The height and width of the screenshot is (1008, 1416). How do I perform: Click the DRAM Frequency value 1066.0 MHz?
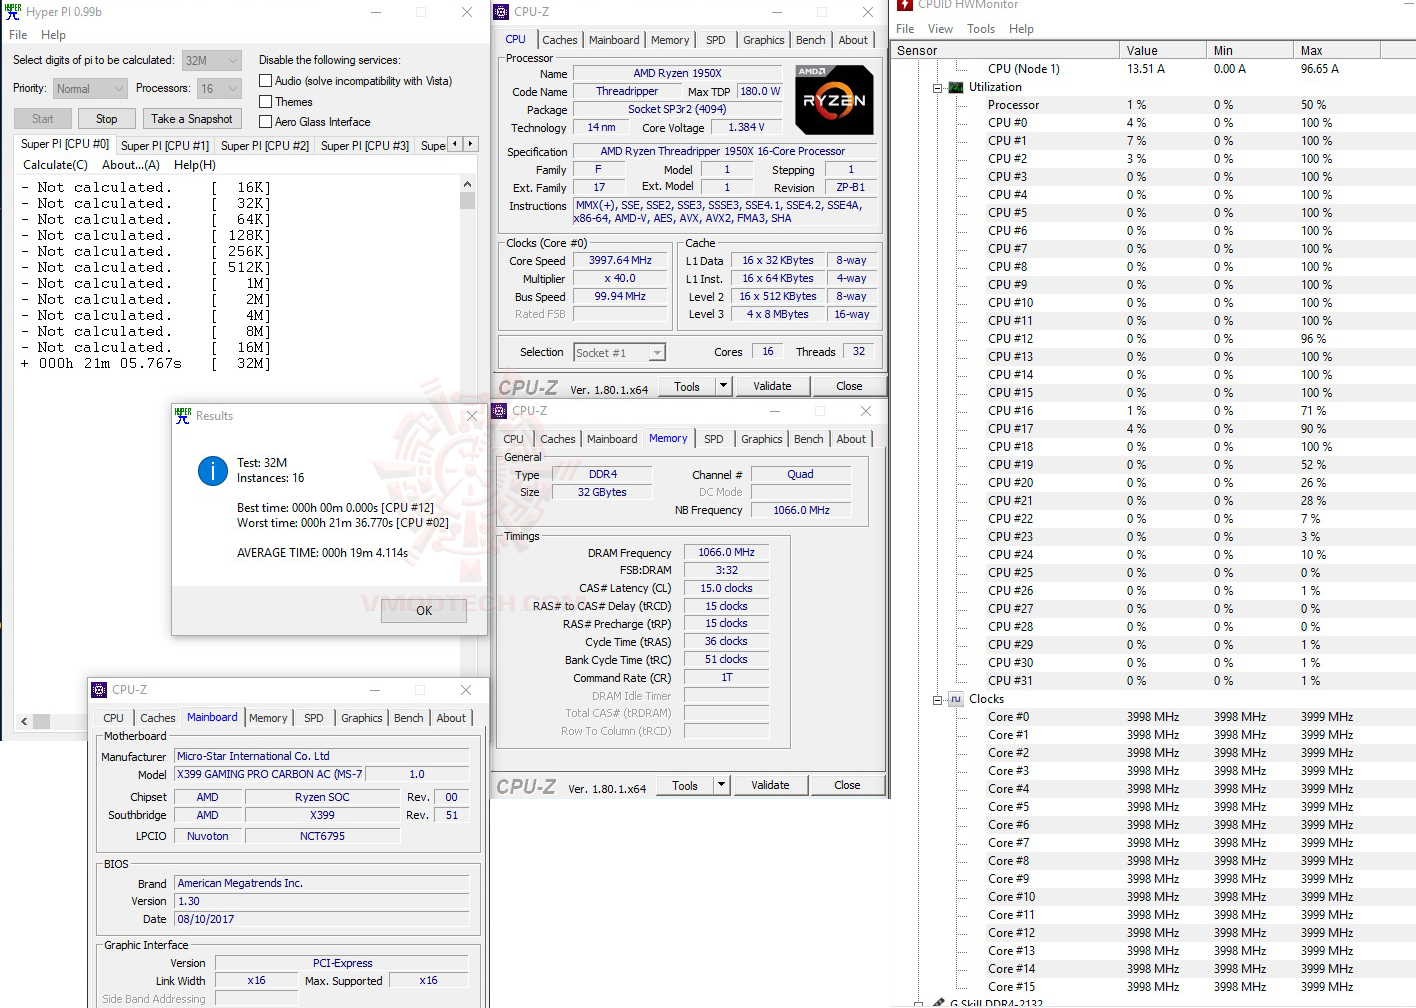pyautogui.click(x=726, y=552)
